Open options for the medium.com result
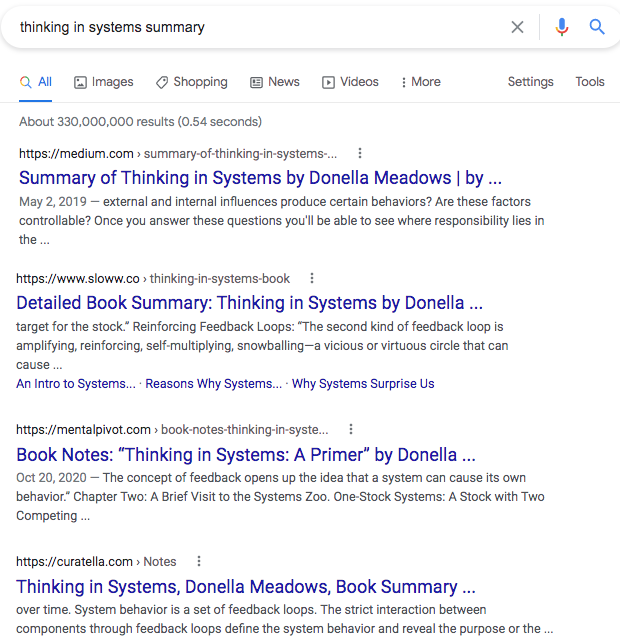The image size is (620, 641). [360, 153]
